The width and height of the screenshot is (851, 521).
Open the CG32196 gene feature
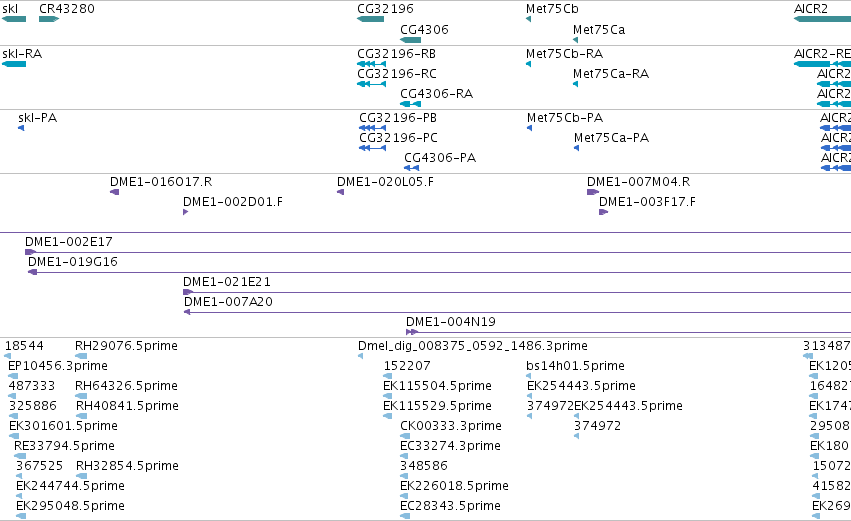coord(371,19)
